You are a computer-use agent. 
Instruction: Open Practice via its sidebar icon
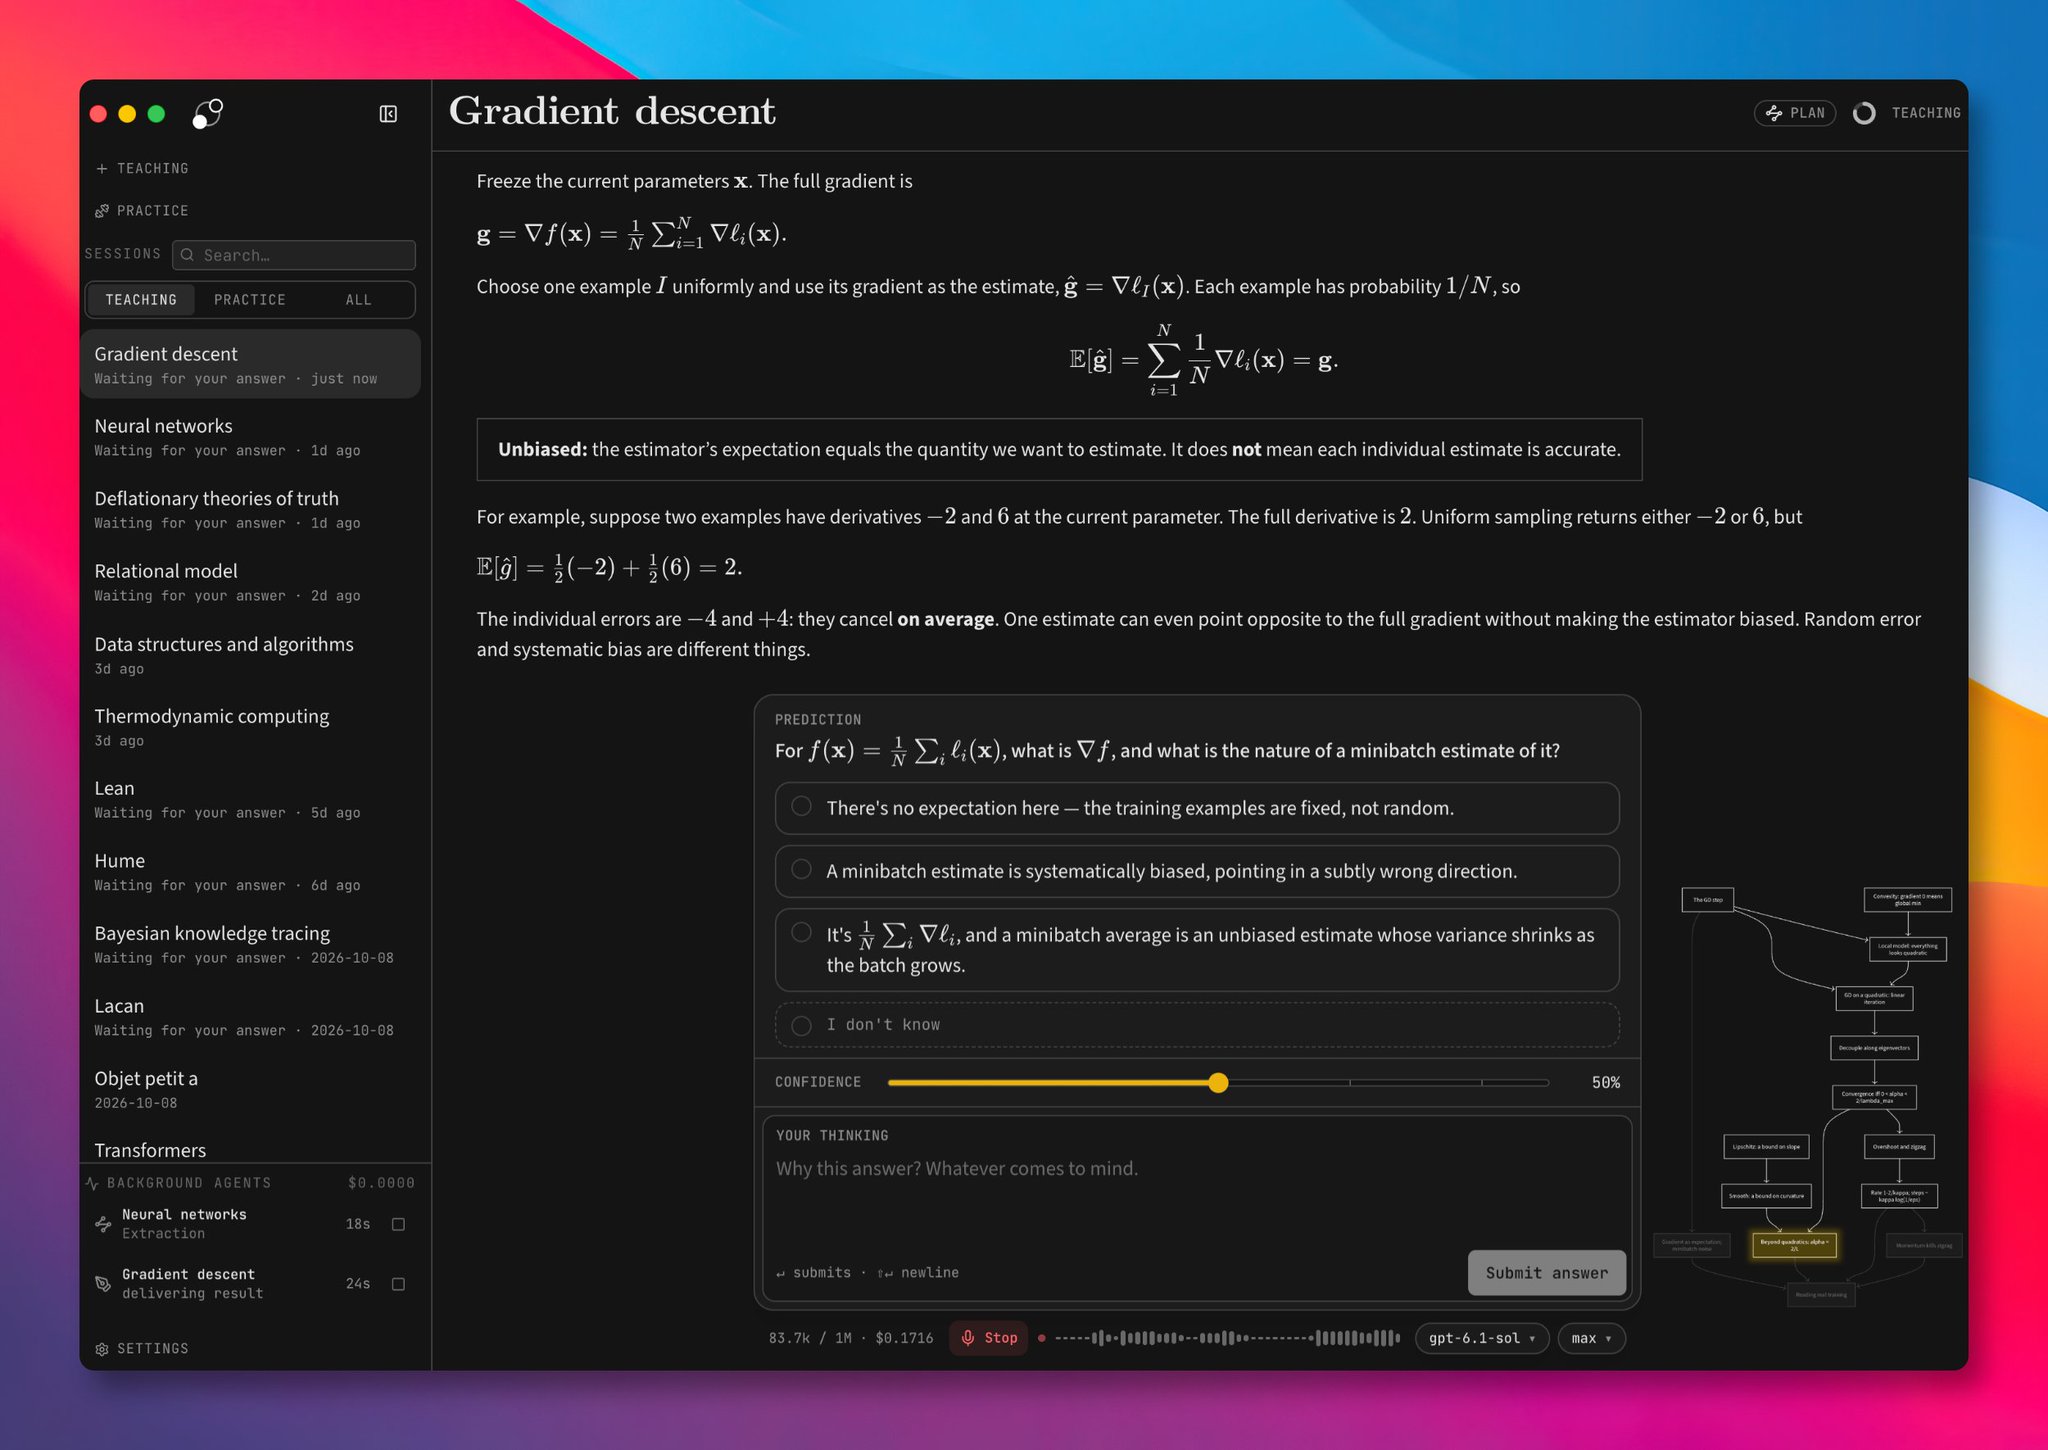[102, 211]
